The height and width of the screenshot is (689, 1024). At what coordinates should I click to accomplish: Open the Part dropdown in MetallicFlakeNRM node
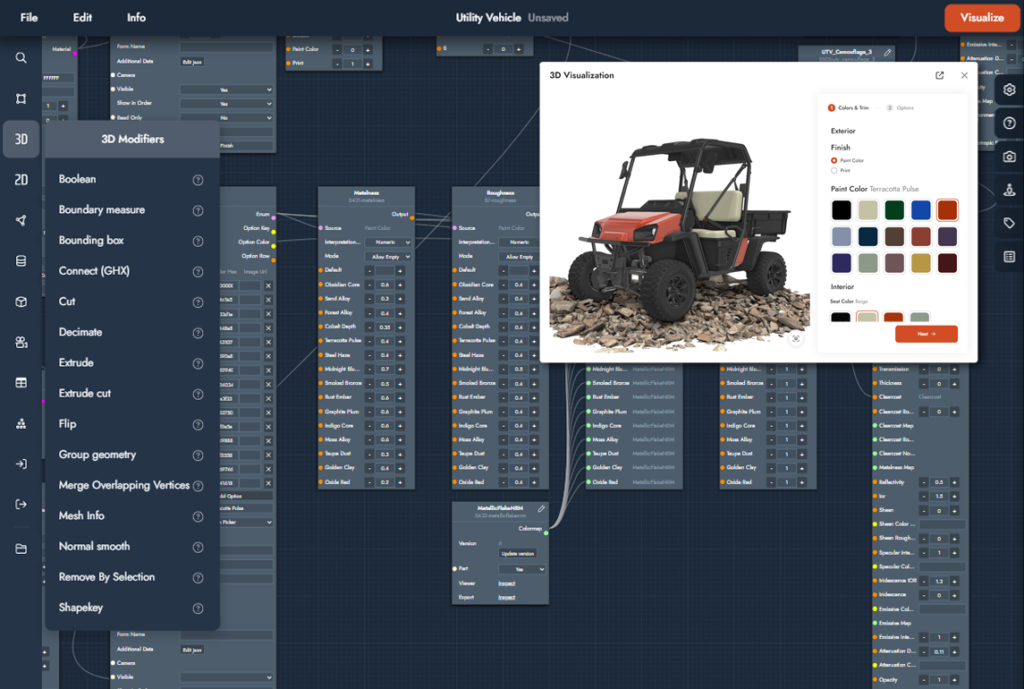coord(522,569)
